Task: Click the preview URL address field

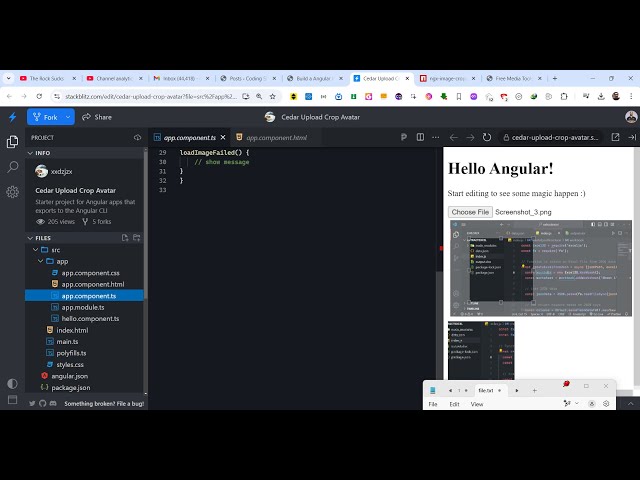Action: pyautogui.click(x=553, y=137)
